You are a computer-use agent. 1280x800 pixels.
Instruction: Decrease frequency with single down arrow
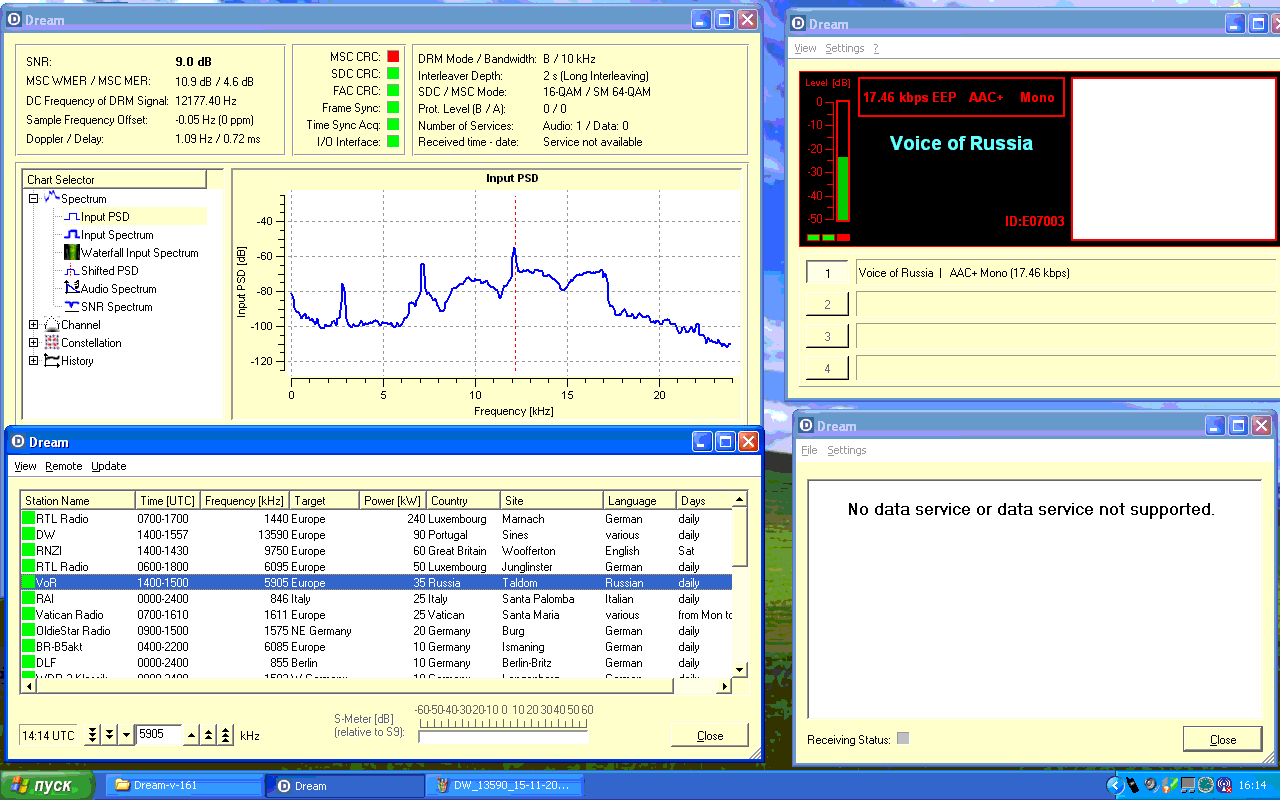(126, 735)
